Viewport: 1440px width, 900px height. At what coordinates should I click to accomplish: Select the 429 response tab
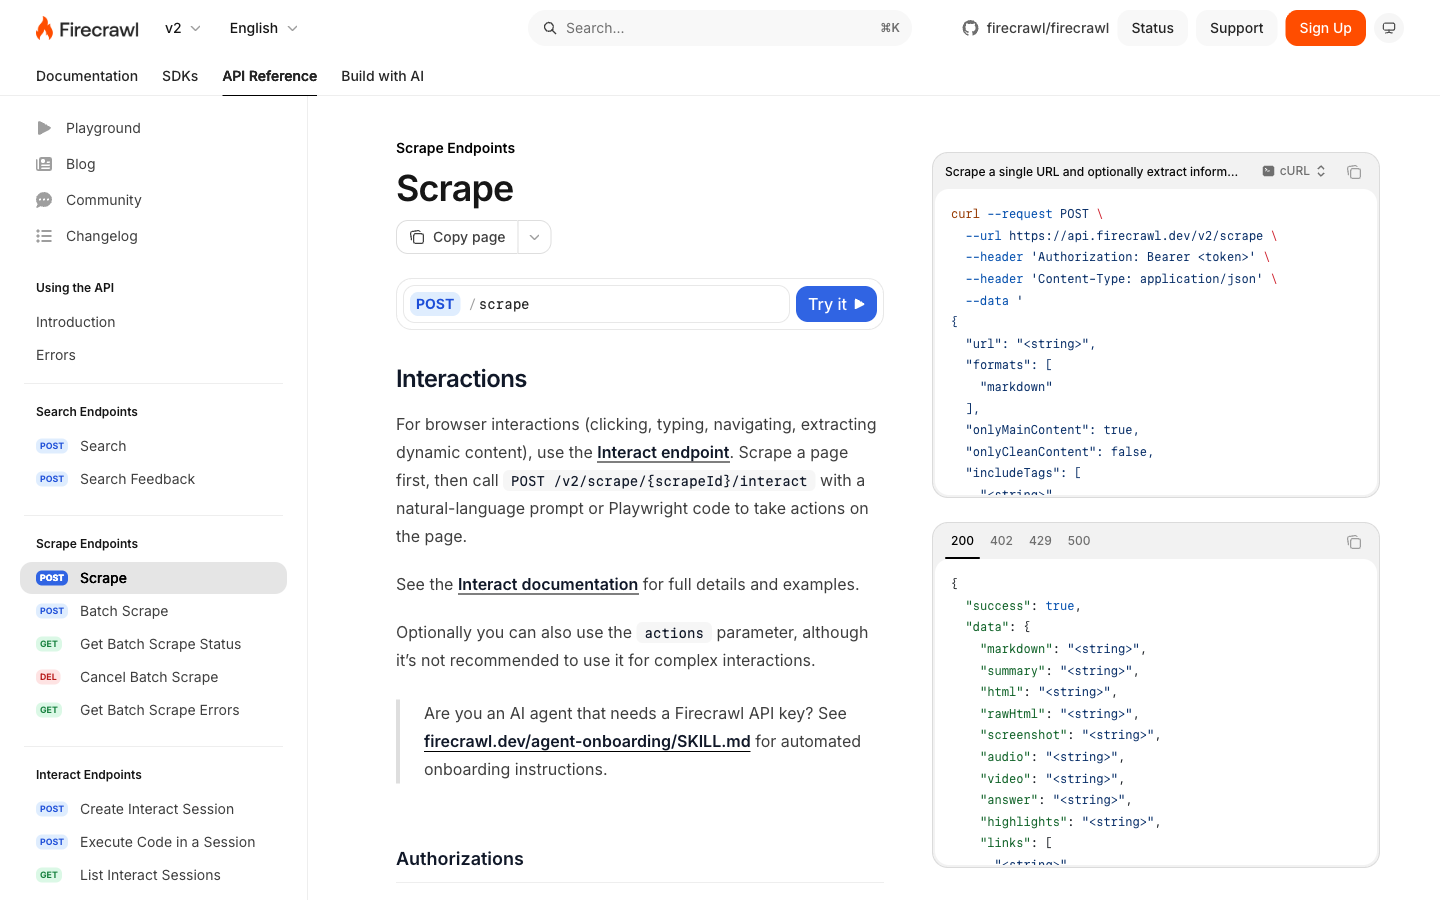[x=1040, y=541]
